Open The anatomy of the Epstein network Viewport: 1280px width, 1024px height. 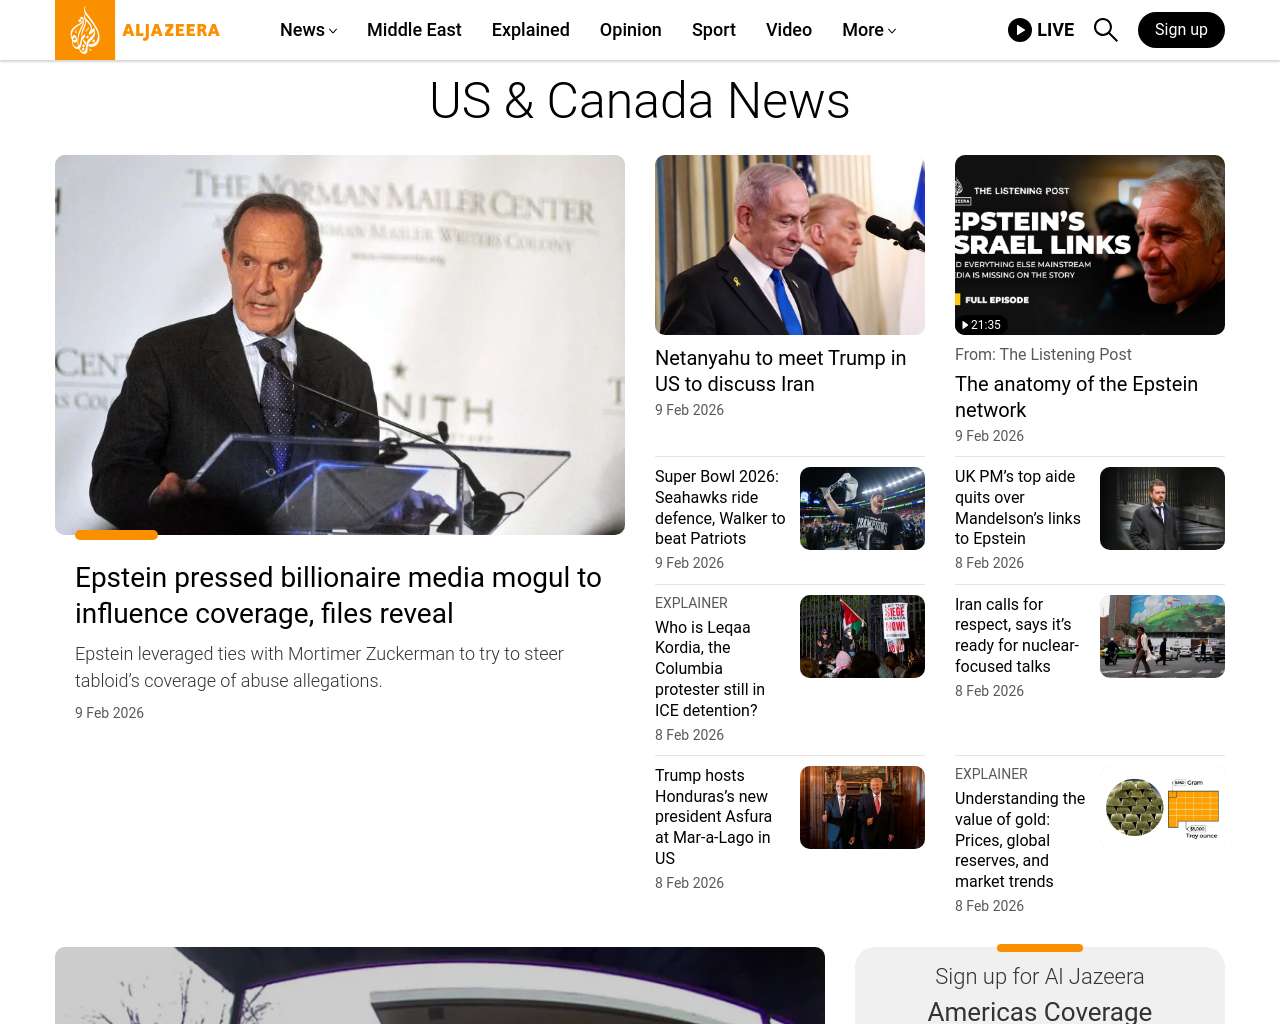click(1076, 397)
